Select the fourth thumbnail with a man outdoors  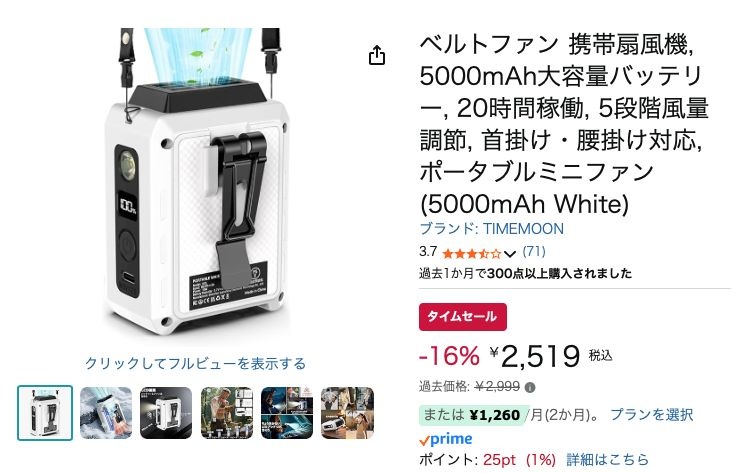point(226,413)
